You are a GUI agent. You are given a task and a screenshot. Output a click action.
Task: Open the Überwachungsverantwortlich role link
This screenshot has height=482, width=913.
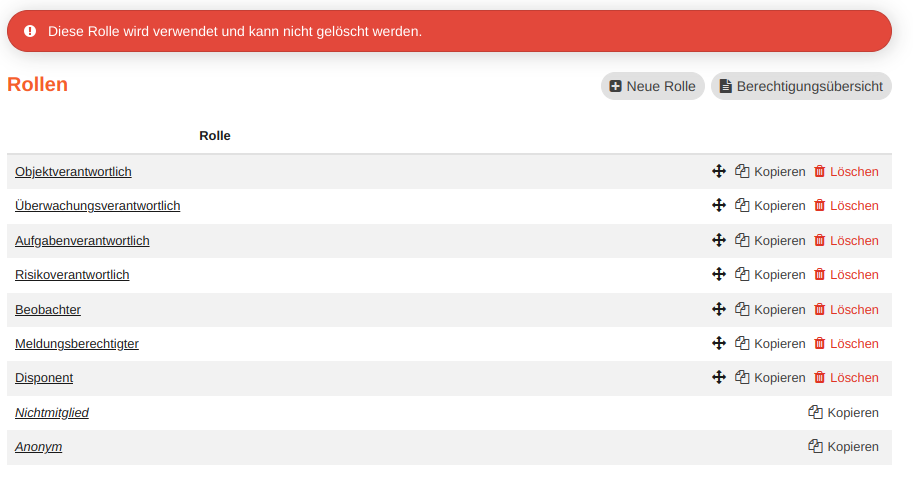click(x=97, y=206)
